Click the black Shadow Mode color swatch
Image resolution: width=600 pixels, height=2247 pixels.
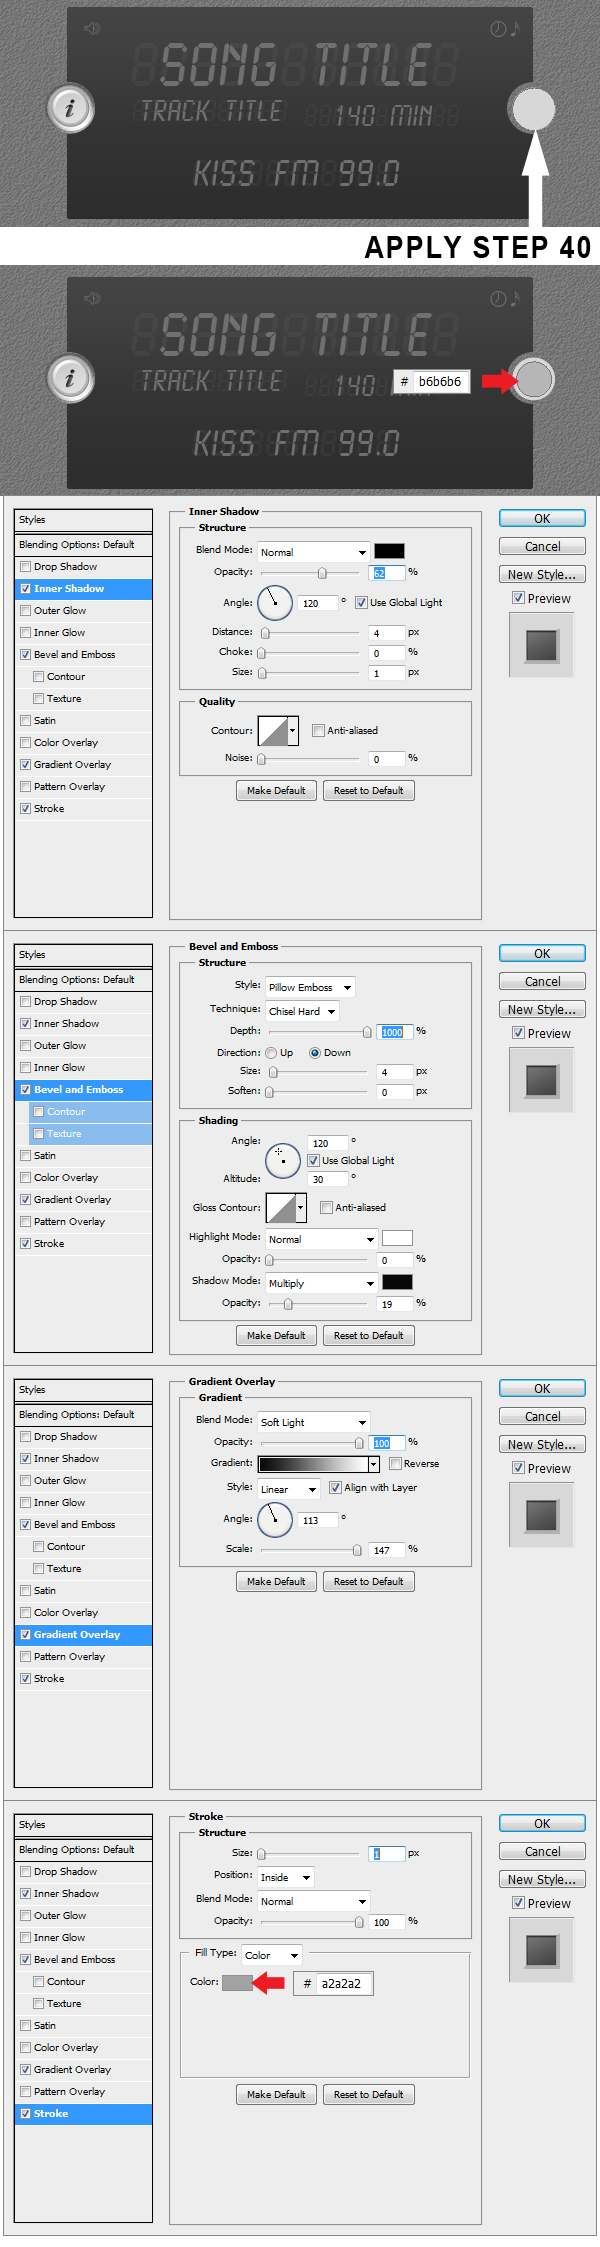point(397,1282)
